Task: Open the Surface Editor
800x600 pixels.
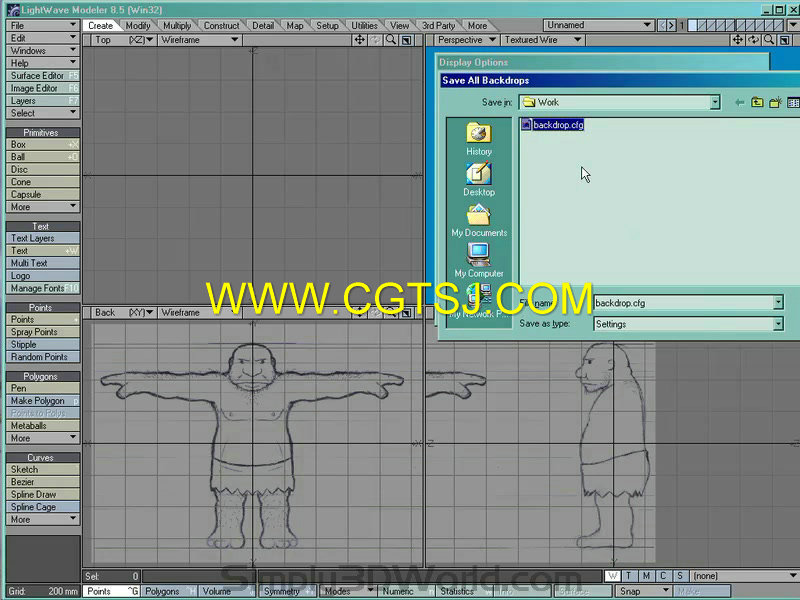Action: point(43,76)
